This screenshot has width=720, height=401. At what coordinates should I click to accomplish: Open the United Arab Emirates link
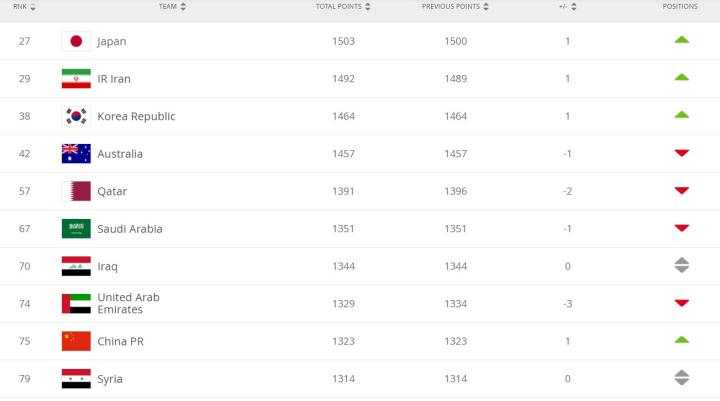click(x=128, y=303)
